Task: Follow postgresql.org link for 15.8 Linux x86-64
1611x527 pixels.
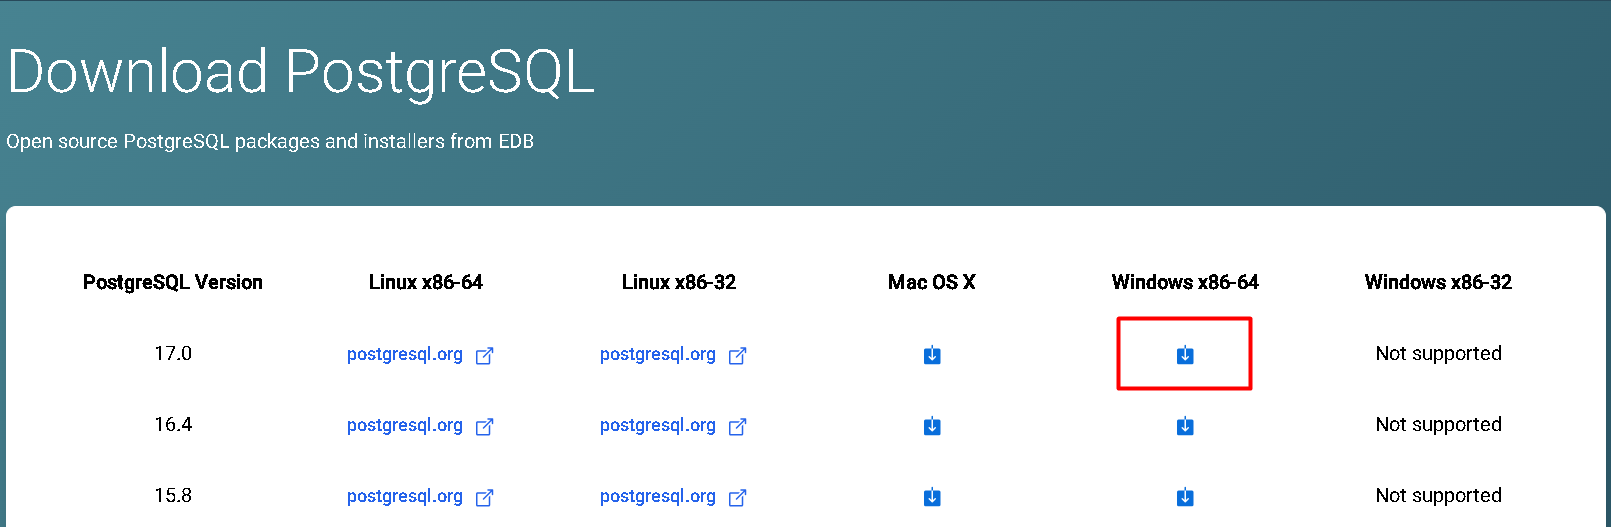Action: click(x=405, y=496)
